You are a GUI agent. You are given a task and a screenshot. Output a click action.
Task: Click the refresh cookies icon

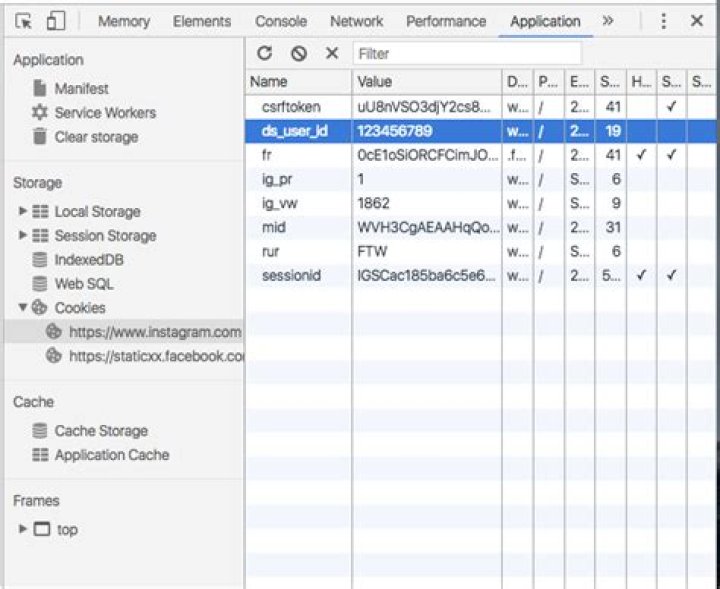(264, 53)
